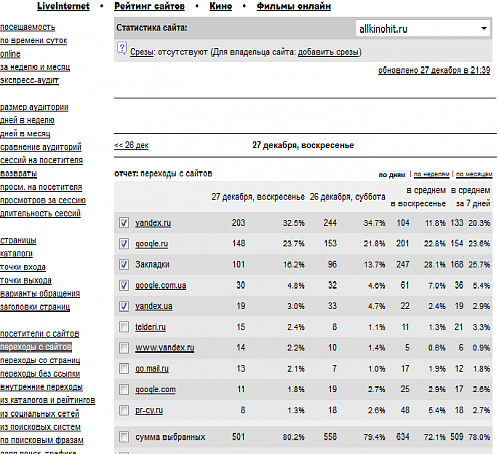Screen dimensions: 499x454
Task: Open каталоги report in sidebar
Action: 16,254
